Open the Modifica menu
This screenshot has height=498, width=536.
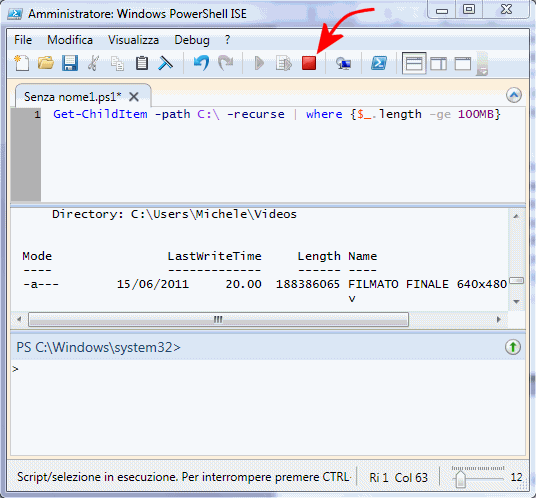pos(70,40)
